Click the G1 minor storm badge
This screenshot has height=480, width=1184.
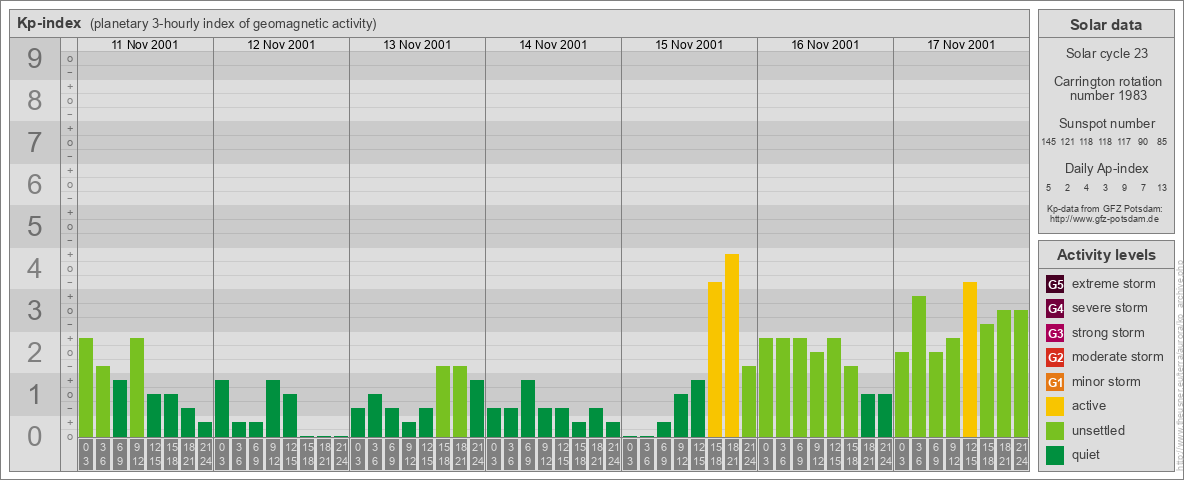(x=1055, y=382)
